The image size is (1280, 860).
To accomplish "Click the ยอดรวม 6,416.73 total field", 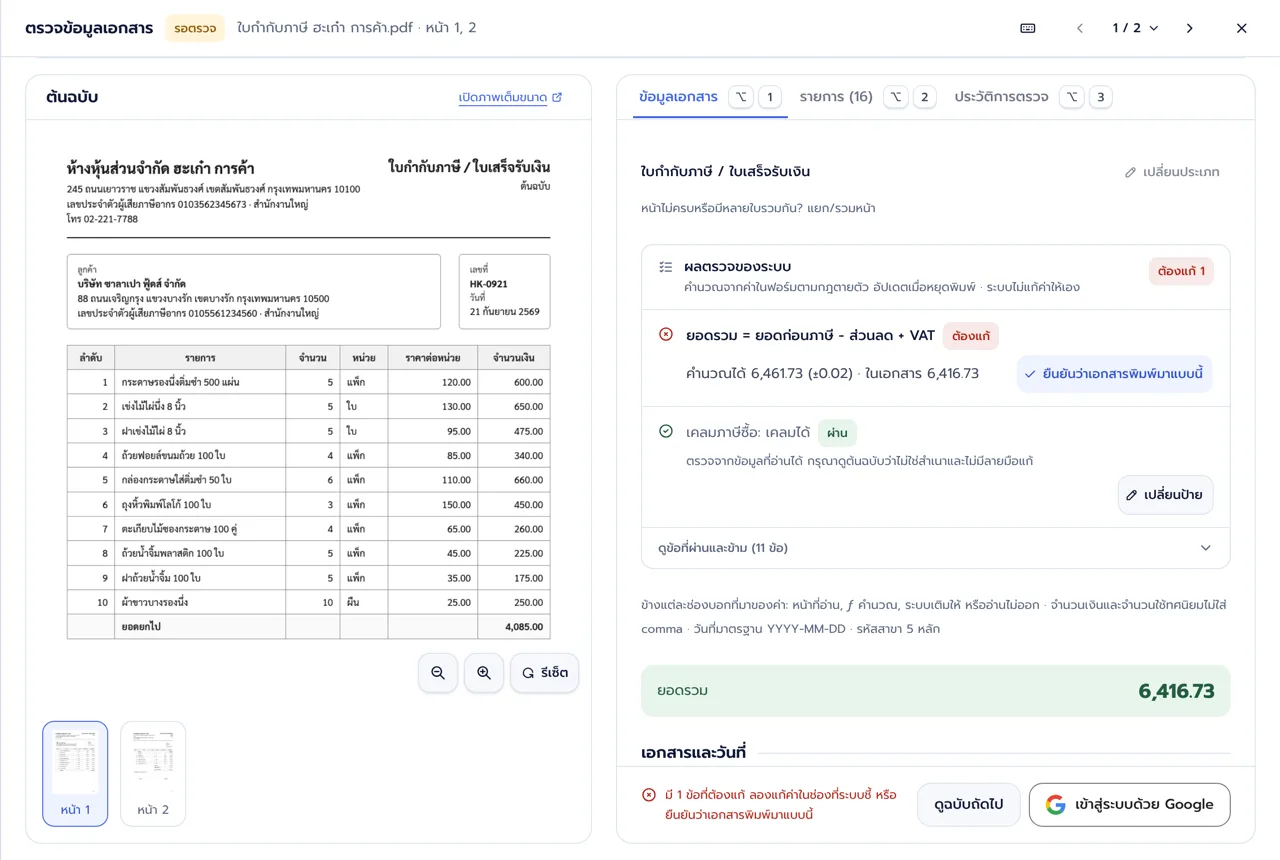I will (936, 691).
